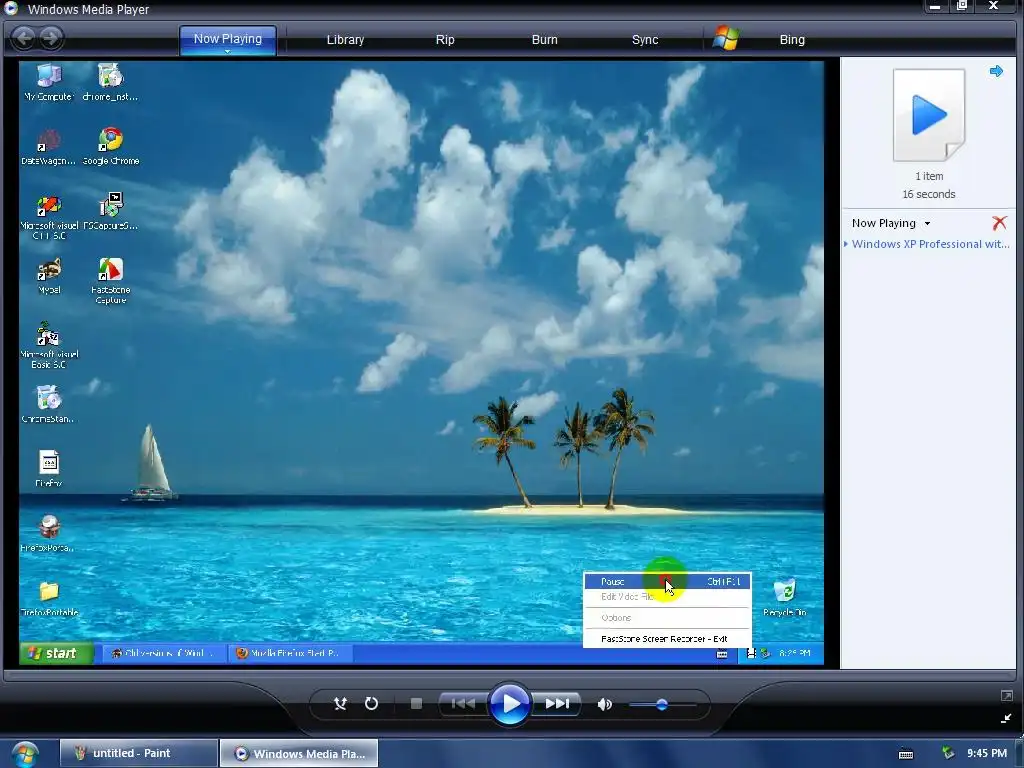The height and width of the screenshot is (768, 1024).
Task: Toggle repeat mode
Action: tap(371, 703)
